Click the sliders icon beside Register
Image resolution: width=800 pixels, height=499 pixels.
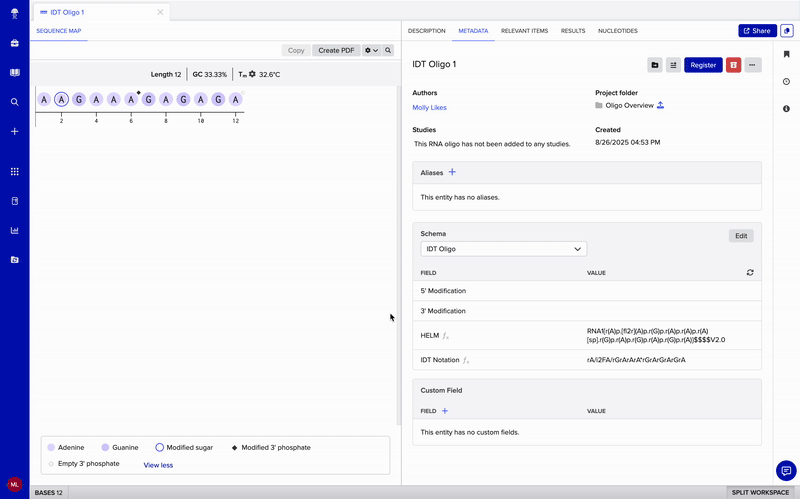coord(673,65)
